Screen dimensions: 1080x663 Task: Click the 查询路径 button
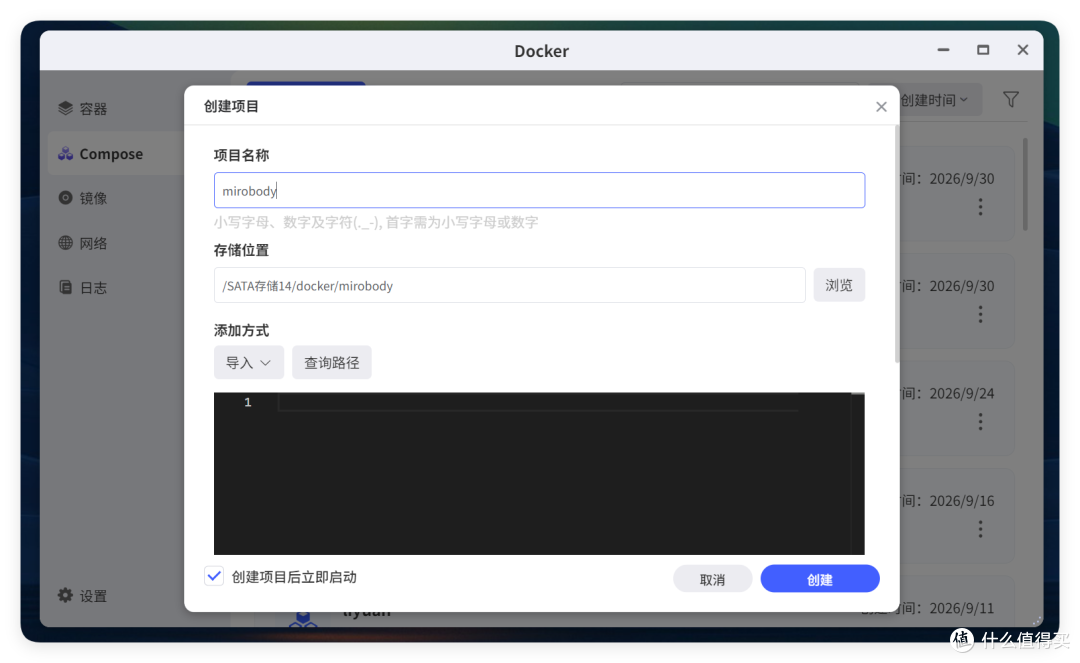(x=331, y=362)
